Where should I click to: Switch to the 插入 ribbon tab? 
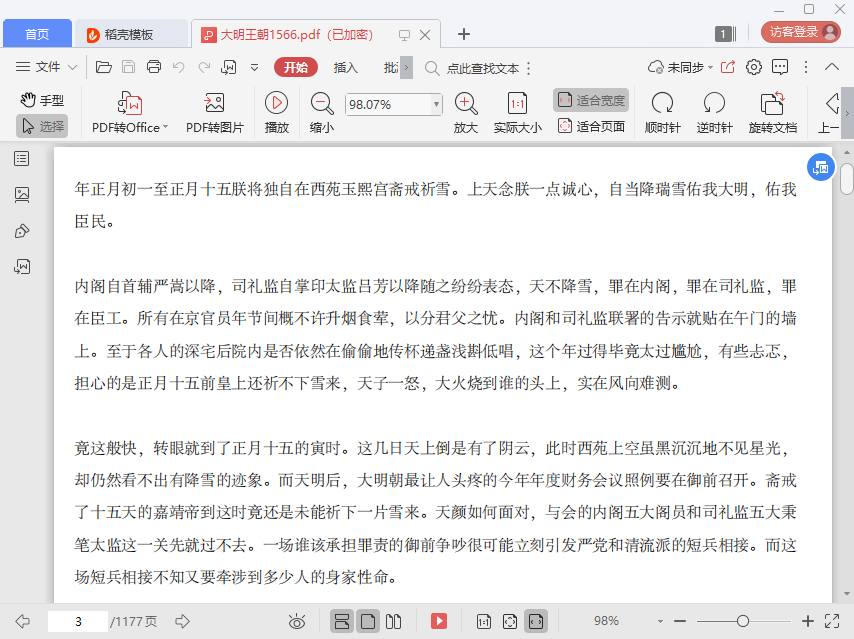pos(345,68)
